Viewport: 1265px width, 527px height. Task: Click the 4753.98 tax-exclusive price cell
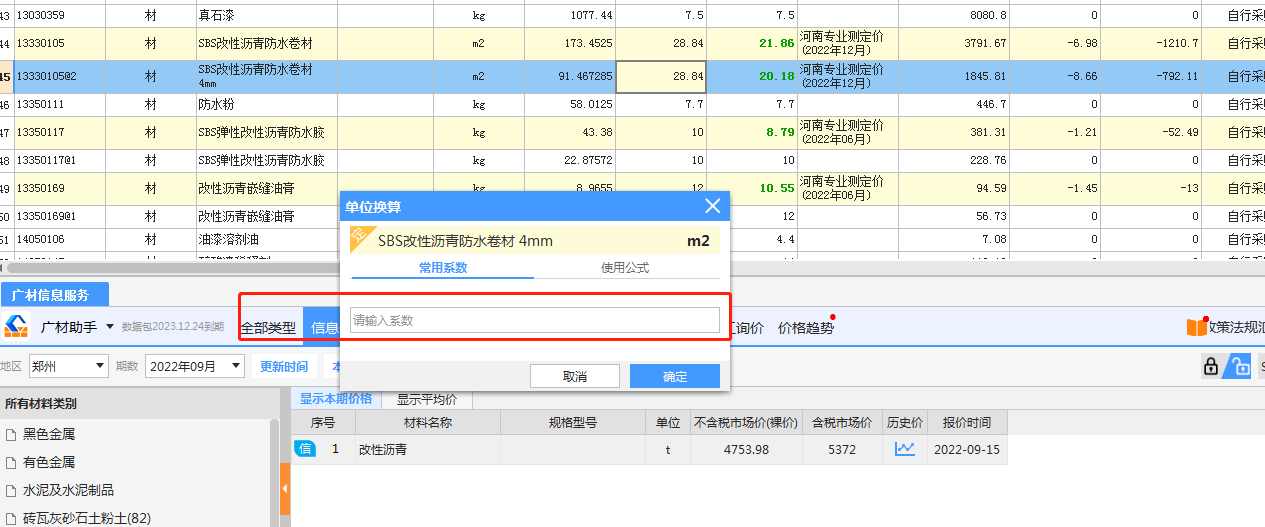click(745, 449)
